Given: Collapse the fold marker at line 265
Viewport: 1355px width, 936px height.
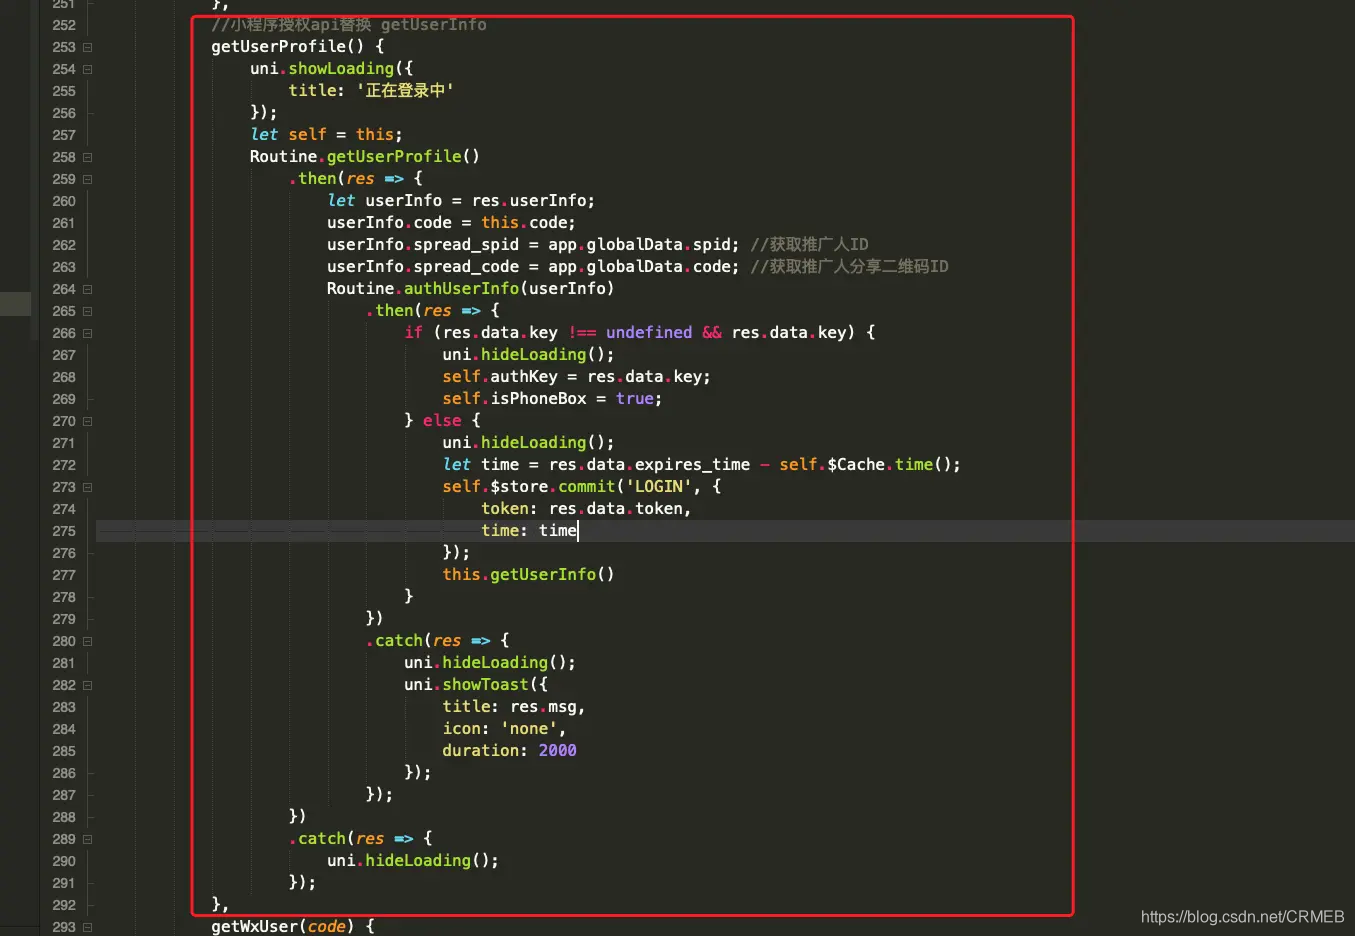Looking at the screenshot, I should coord(88,311).
